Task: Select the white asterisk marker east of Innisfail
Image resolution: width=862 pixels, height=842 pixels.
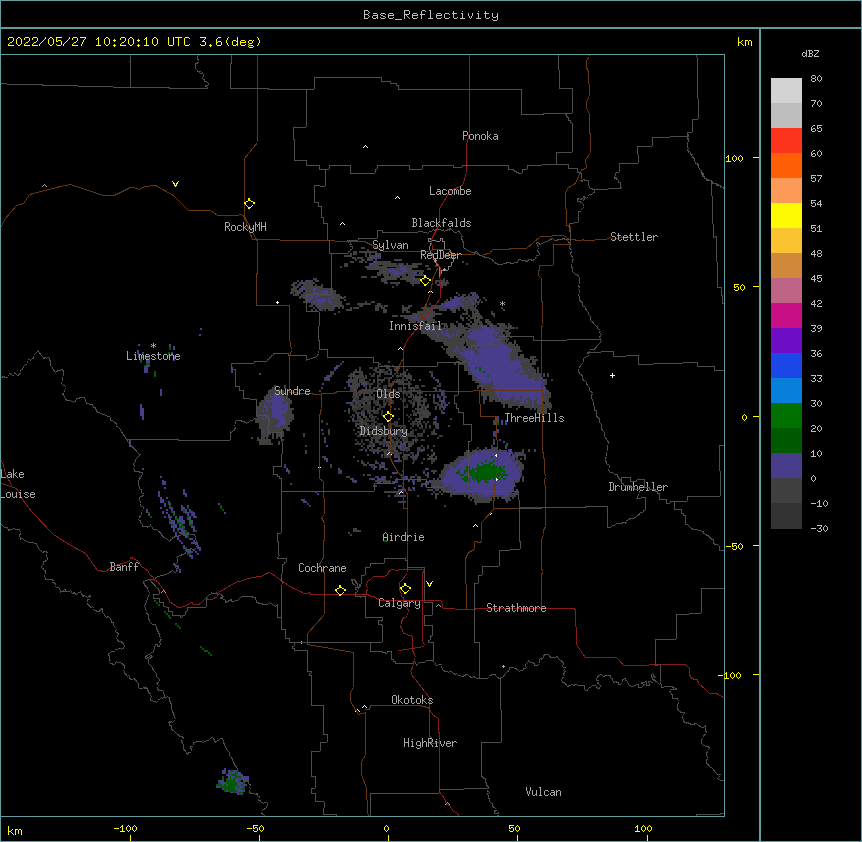Action: coord(502,303)
